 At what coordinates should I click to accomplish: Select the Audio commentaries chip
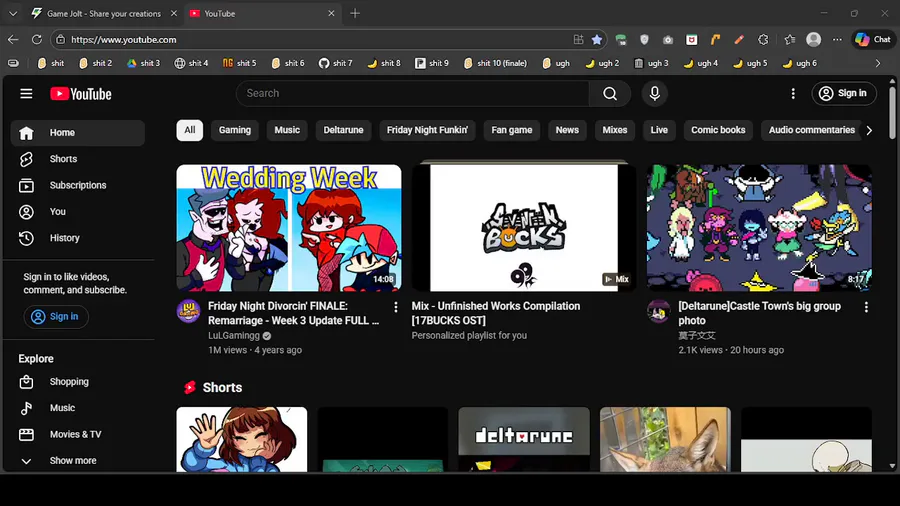point(812,130)
